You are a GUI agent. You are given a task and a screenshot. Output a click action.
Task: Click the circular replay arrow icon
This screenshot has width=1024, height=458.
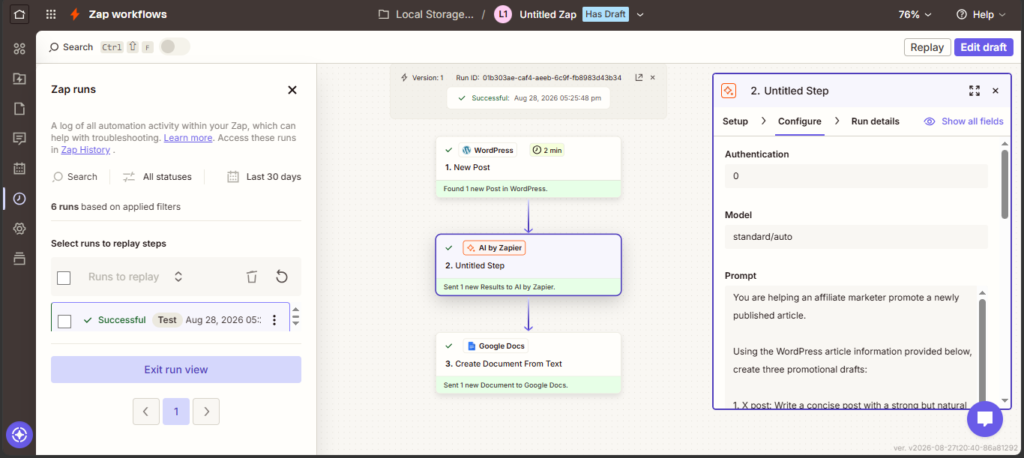281,277
